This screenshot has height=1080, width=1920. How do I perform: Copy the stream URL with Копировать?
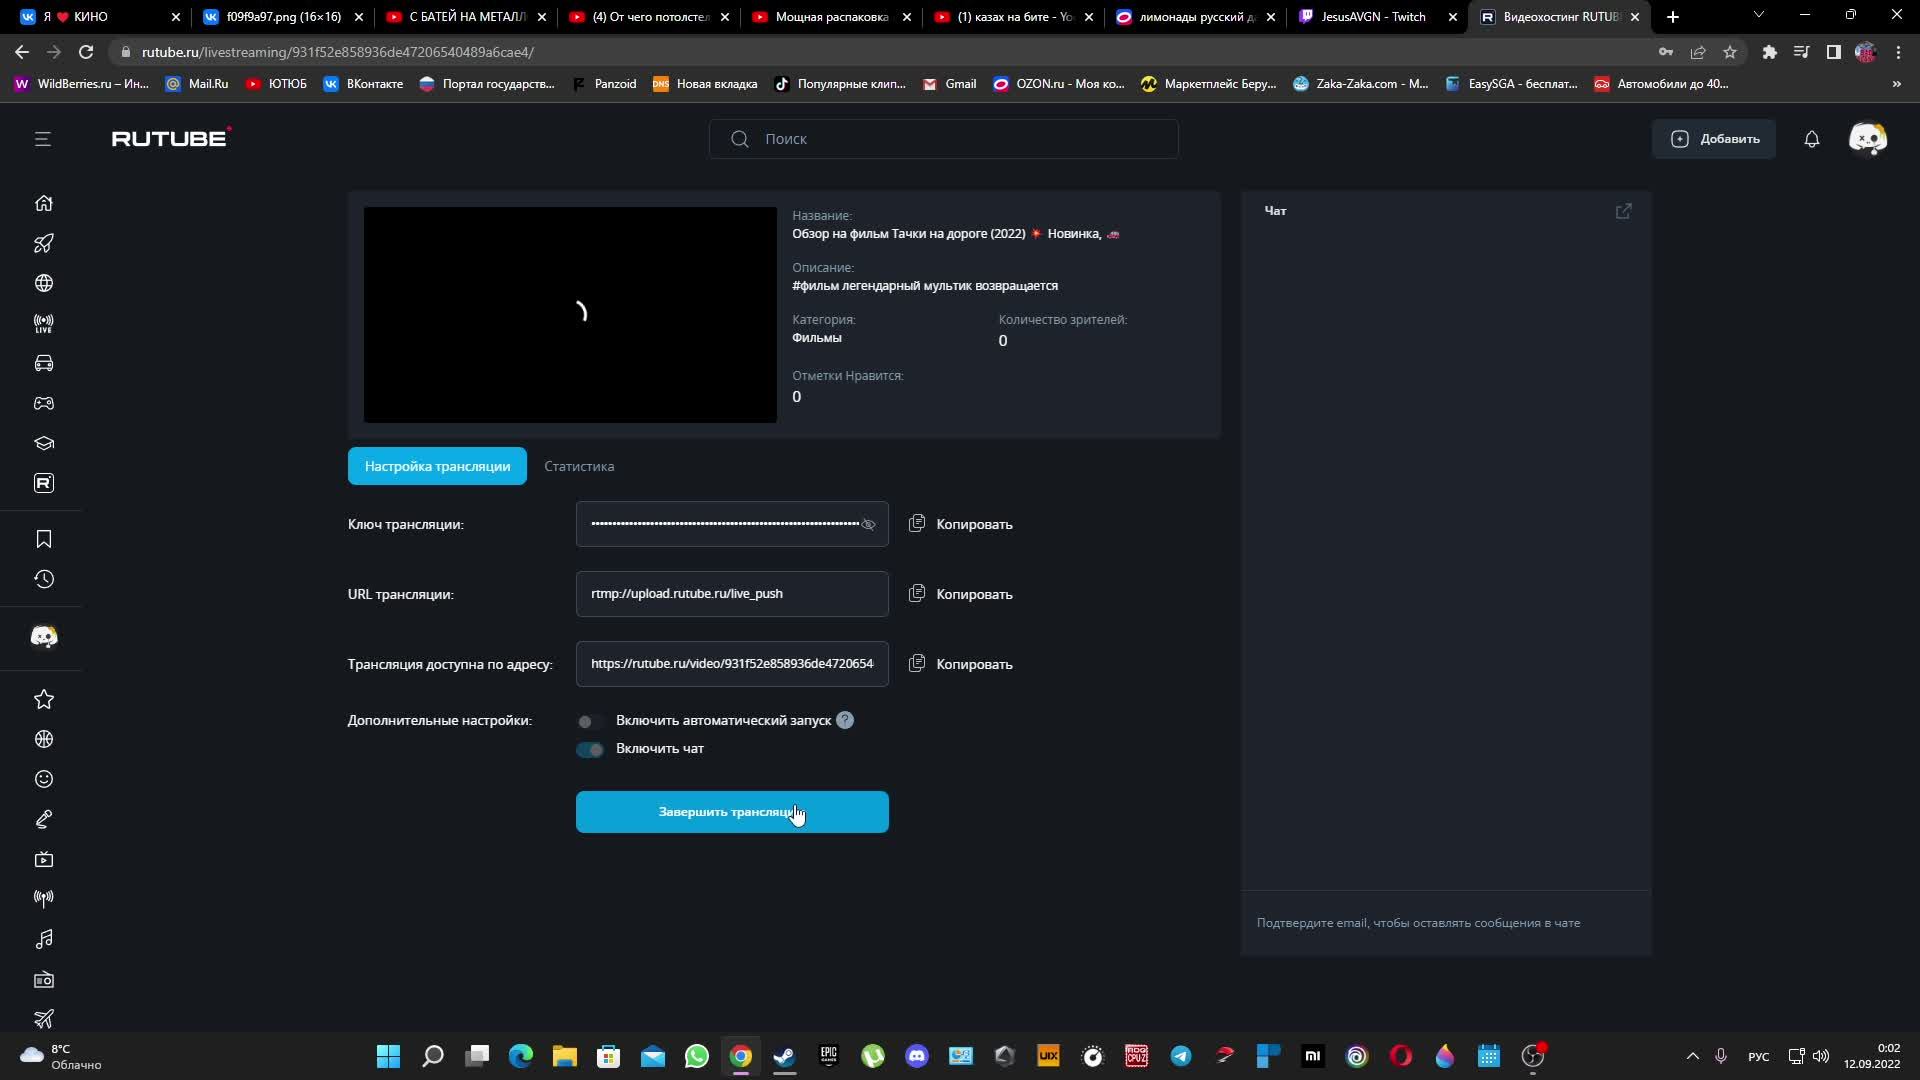[960, 594]
